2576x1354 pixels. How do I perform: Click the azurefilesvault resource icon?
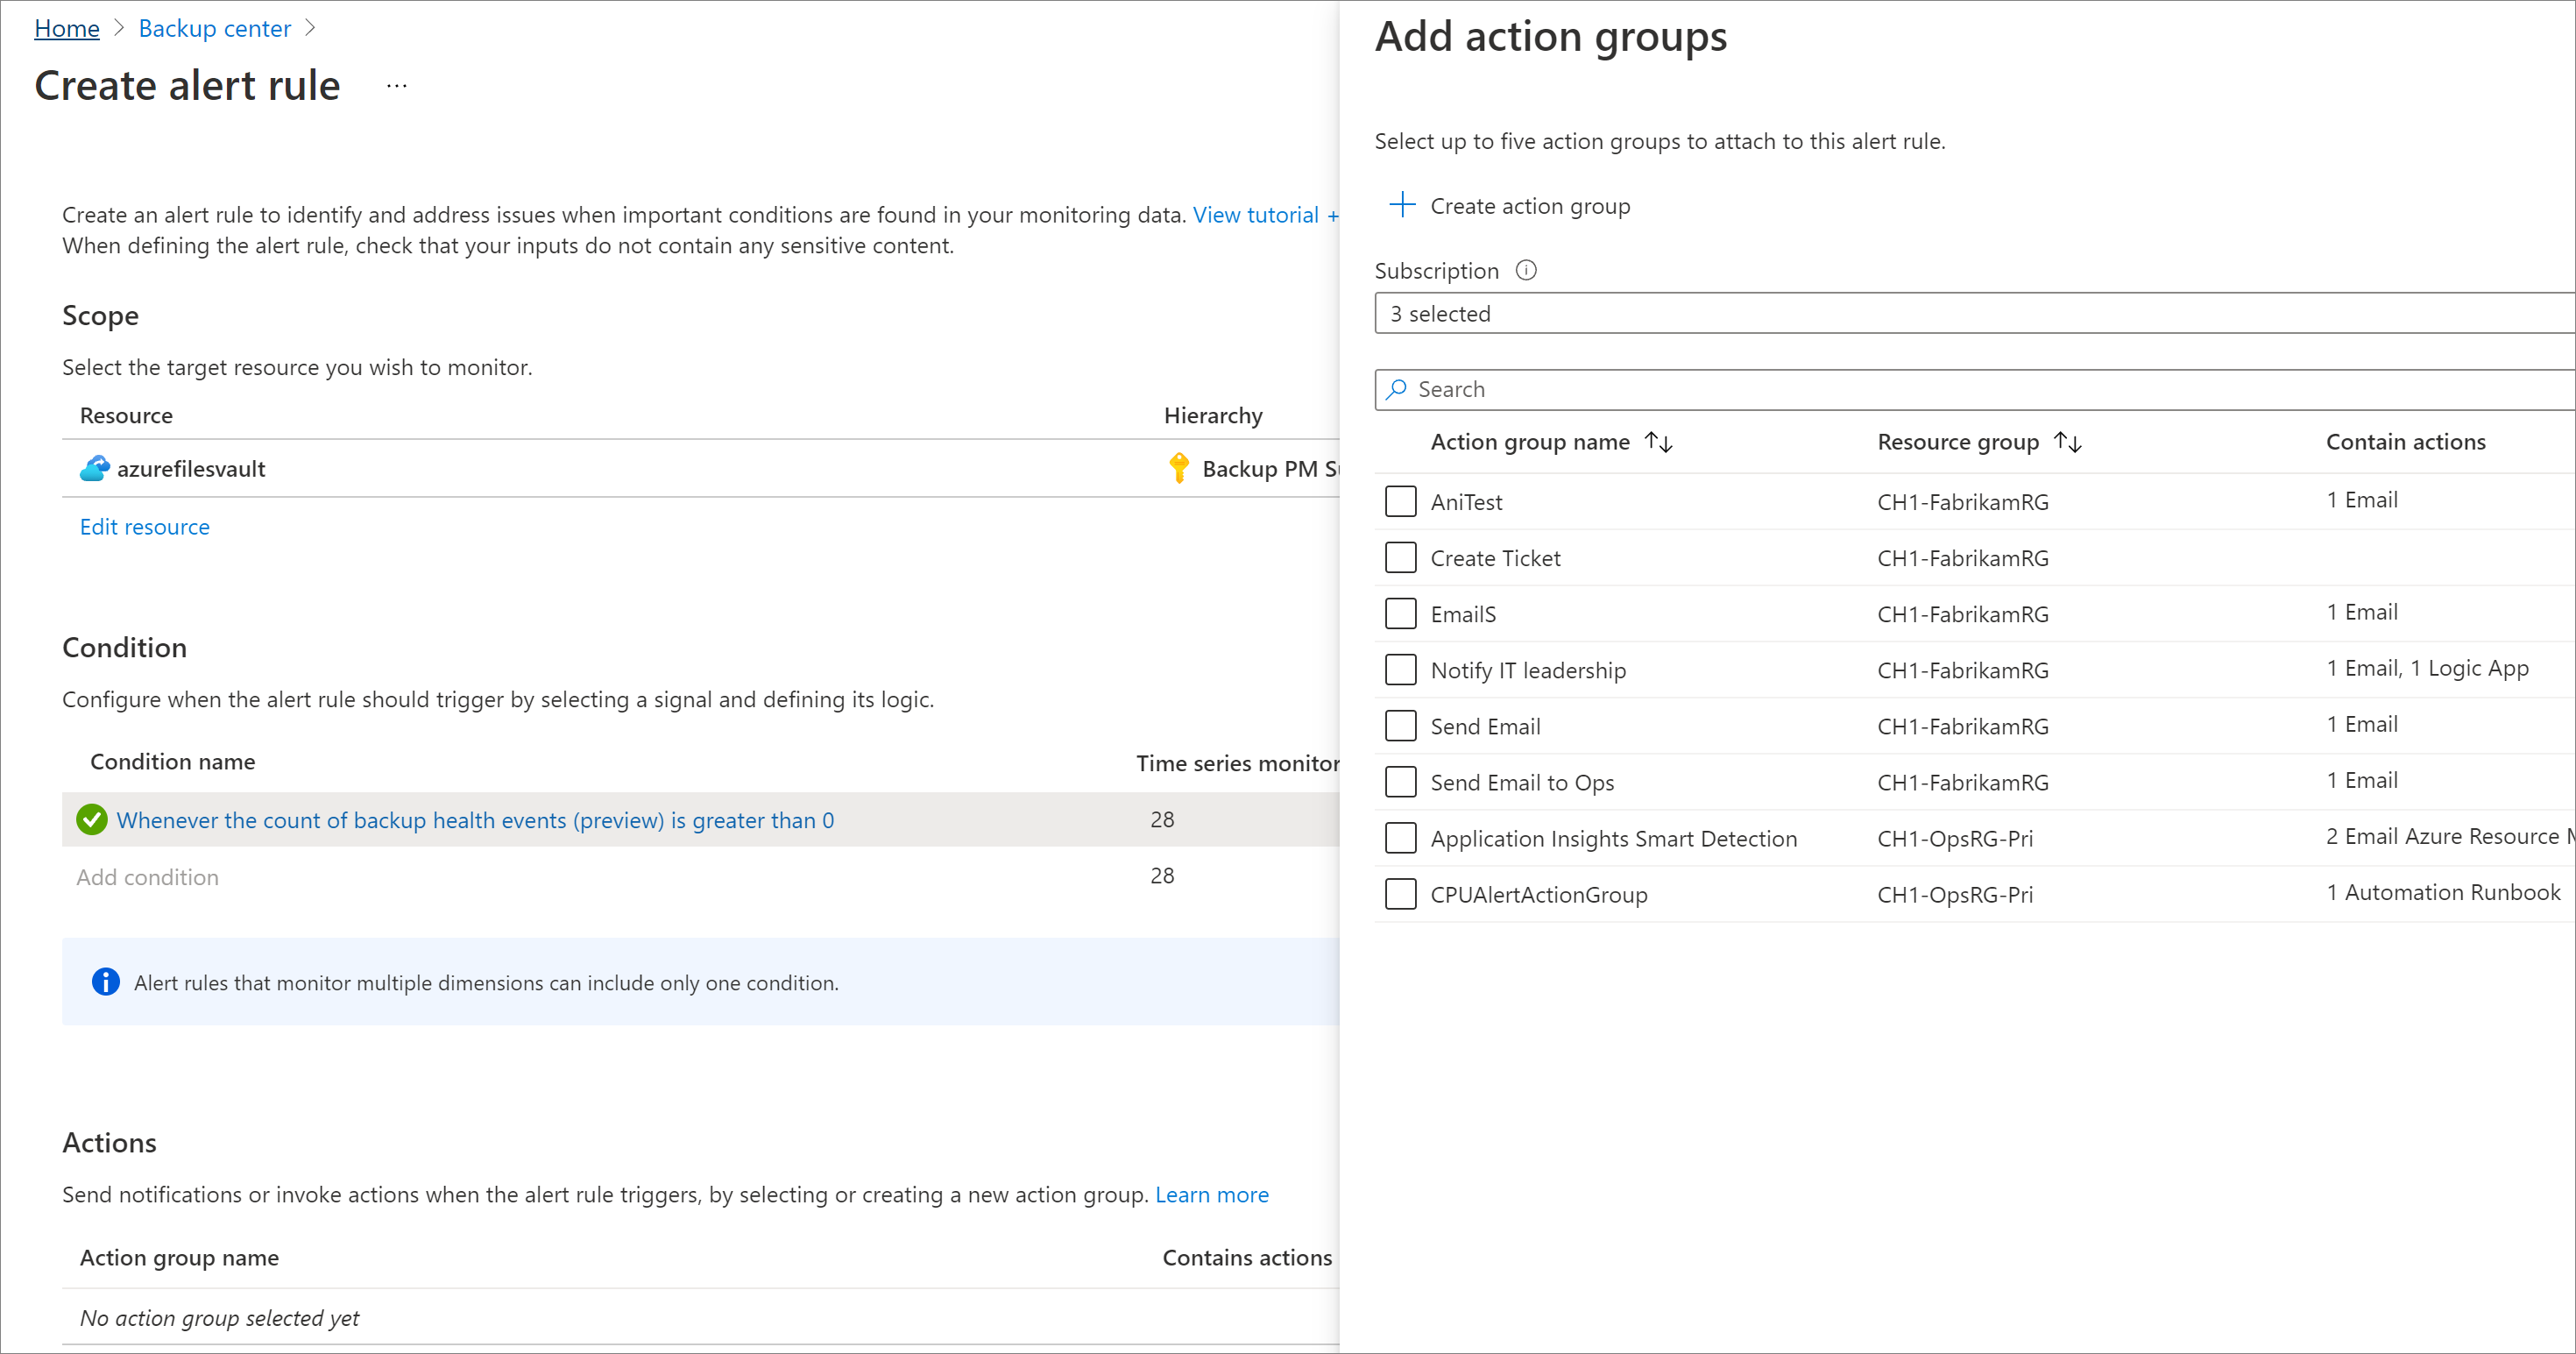coord(94,468)
